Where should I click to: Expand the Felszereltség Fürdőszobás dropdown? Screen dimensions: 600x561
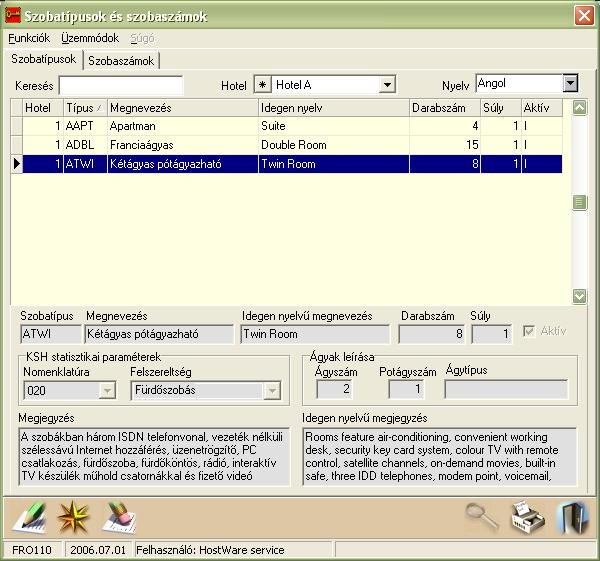(x=272, y=391)
